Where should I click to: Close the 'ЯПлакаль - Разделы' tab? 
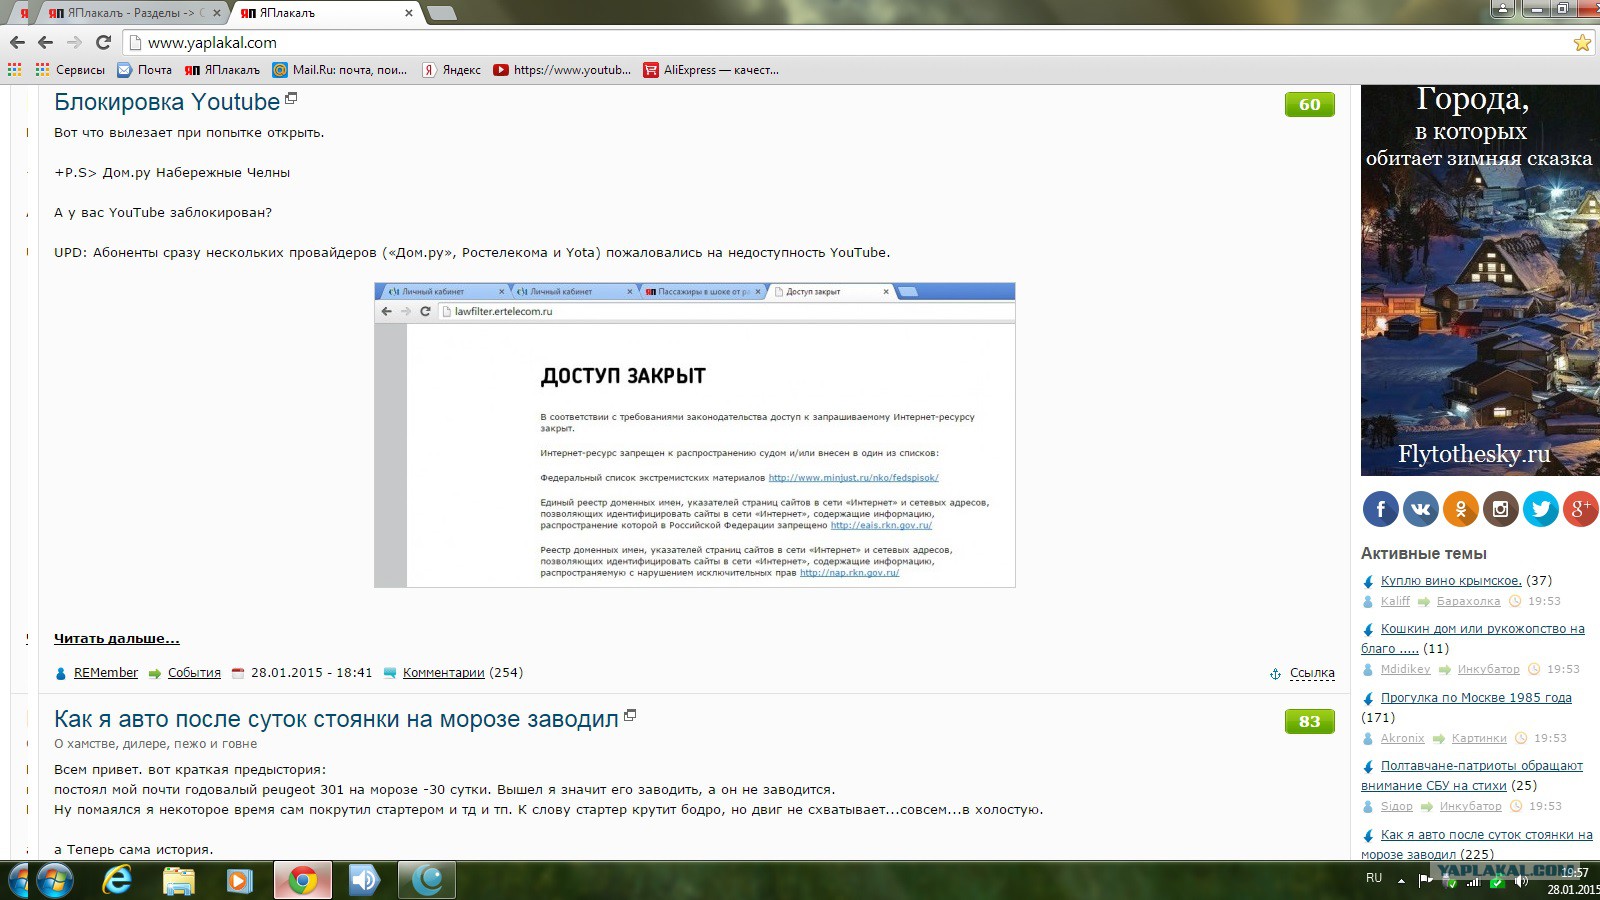[x=217, y=13]
